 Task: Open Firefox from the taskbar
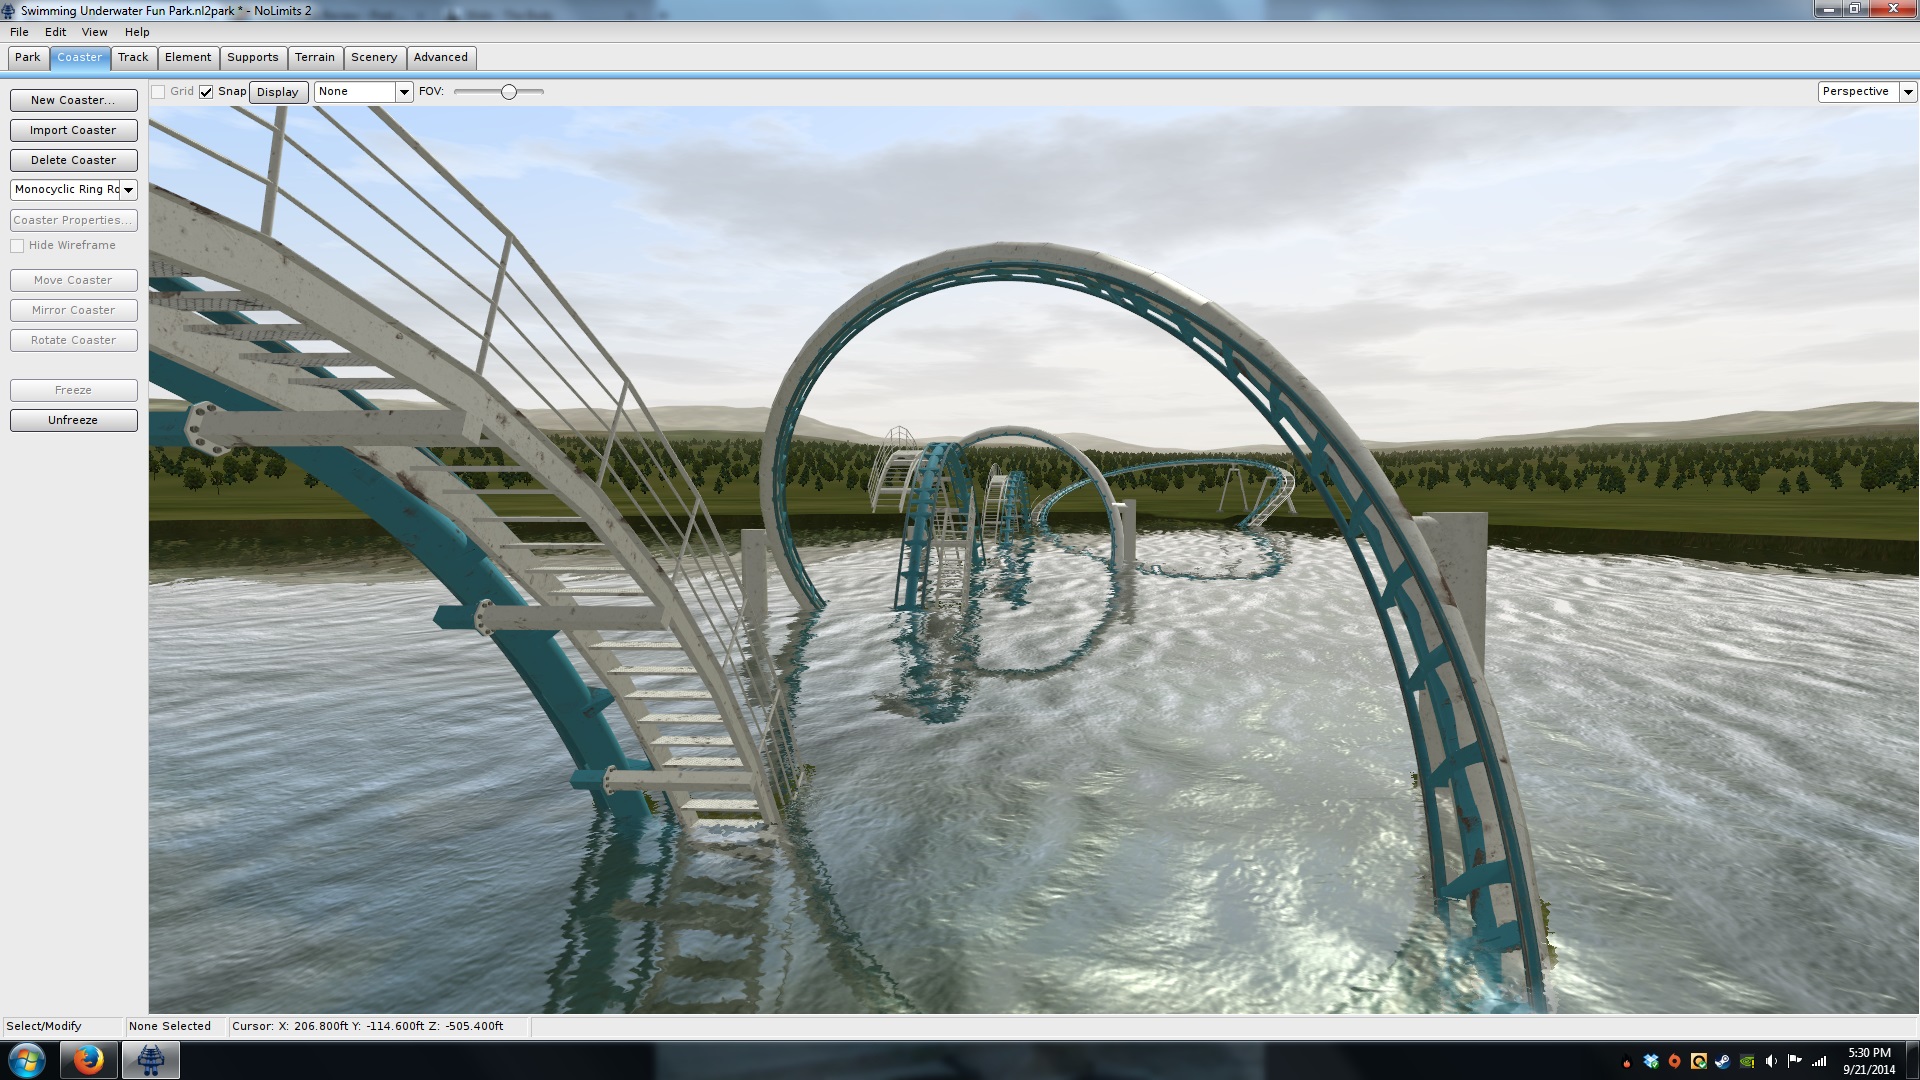pos(88,1060)
